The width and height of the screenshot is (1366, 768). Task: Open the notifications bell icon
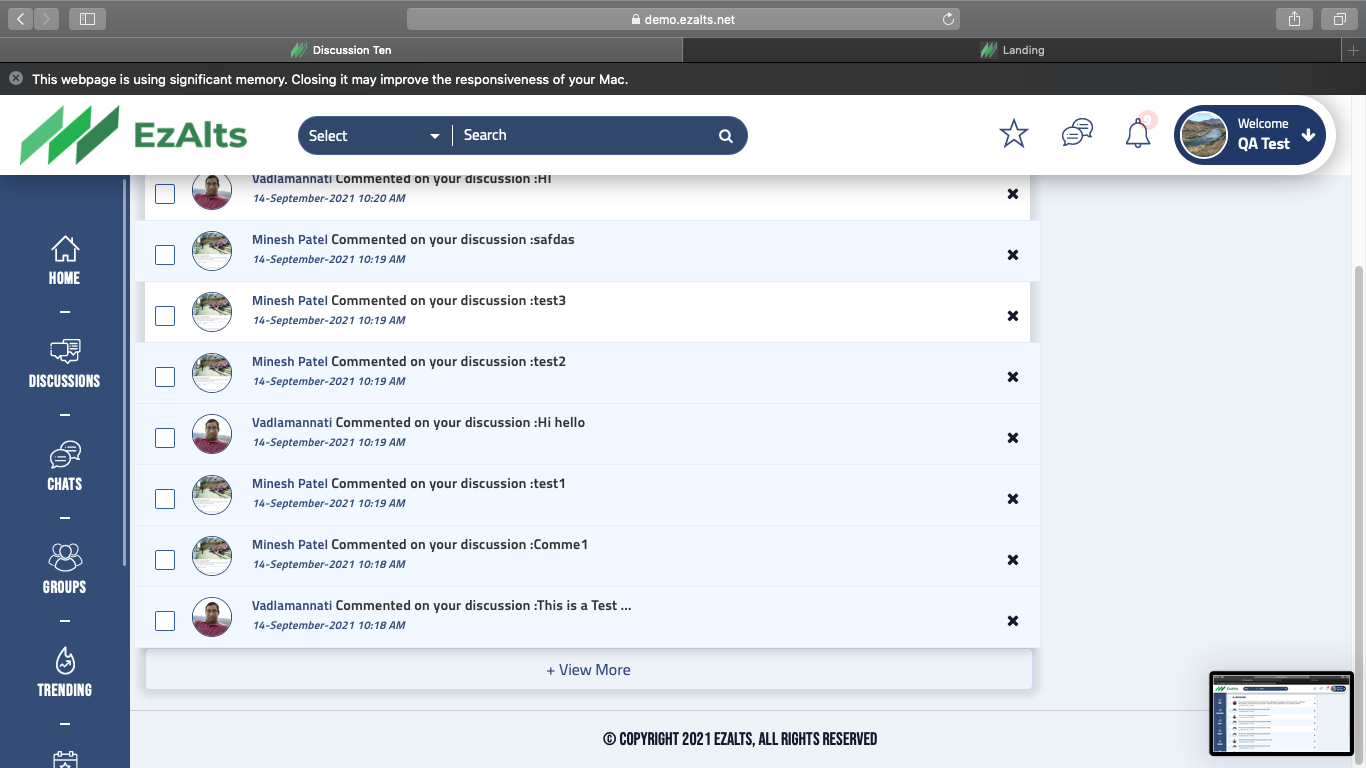1138,134
